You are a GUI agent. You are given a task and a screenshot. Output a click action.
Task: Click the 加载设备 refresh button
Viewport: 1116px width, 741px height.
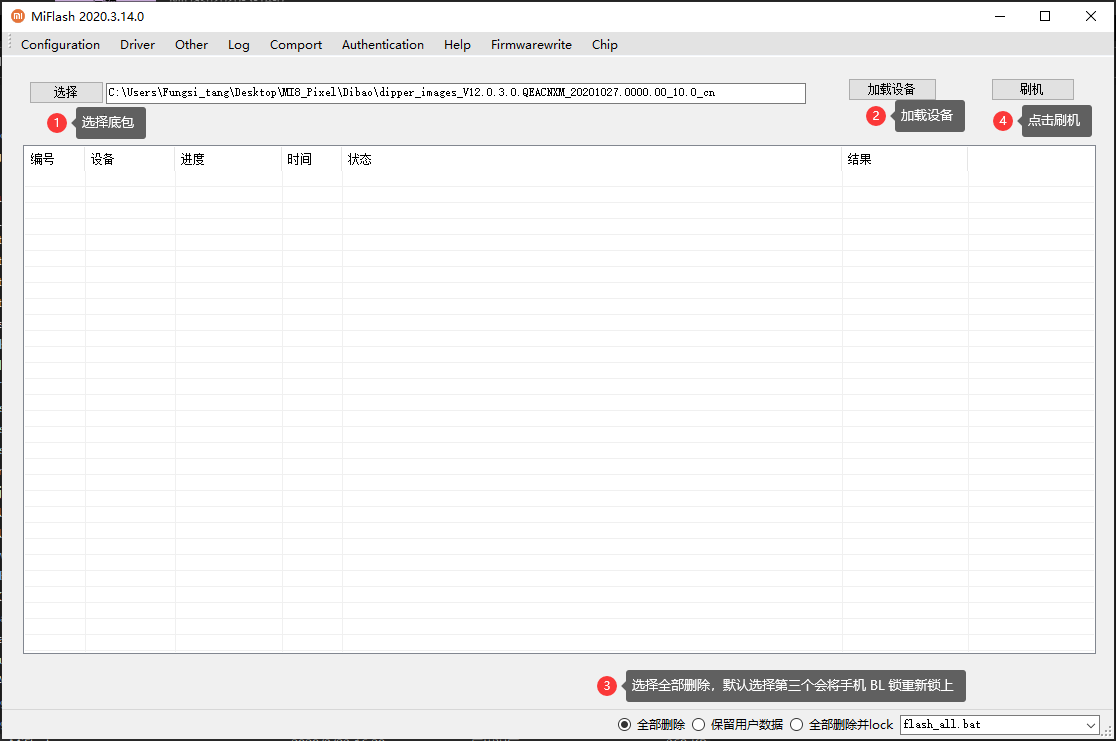pos(892,90)
